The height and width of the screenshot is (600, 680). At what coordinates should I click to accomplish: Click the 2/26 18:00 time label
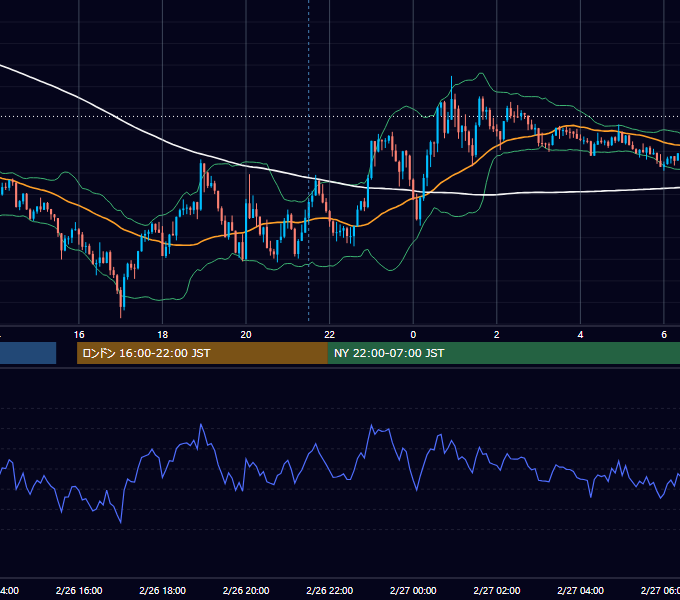163,590
